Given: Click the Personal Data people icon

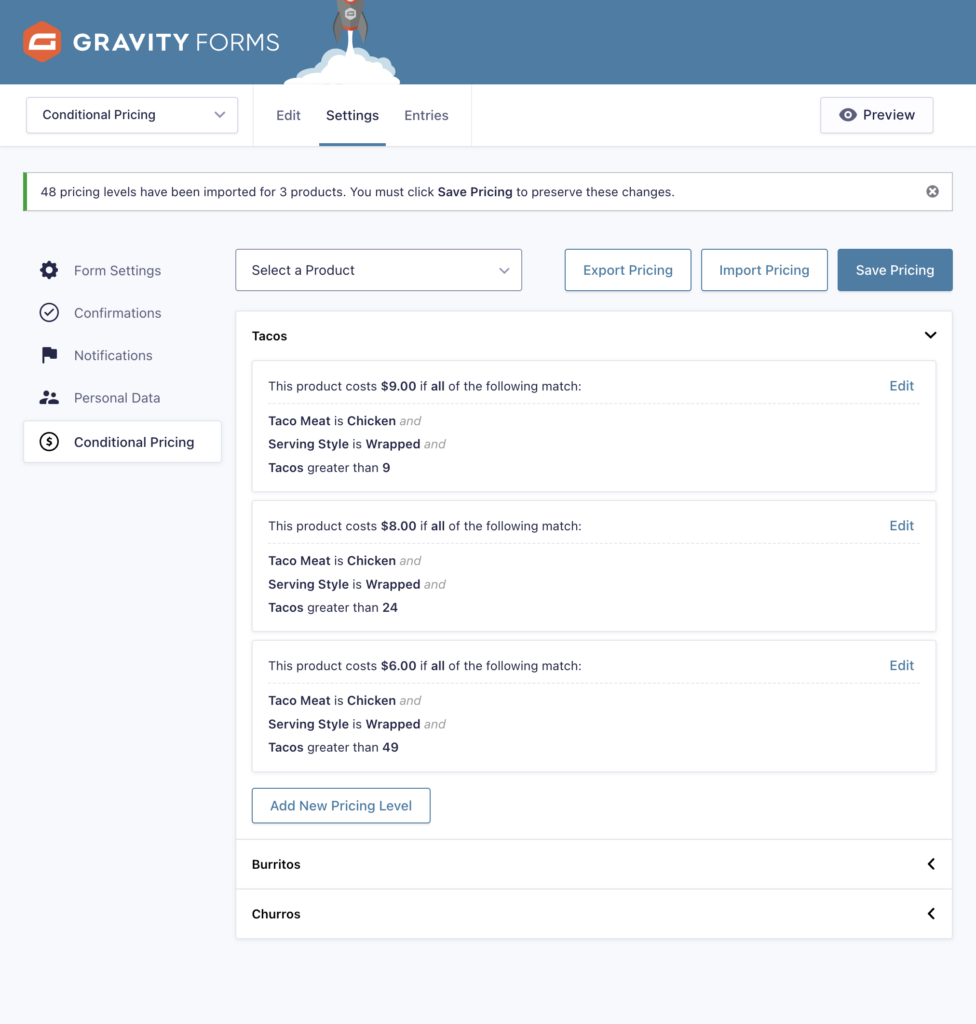Looking at the screenshot, I should (49, 398).
